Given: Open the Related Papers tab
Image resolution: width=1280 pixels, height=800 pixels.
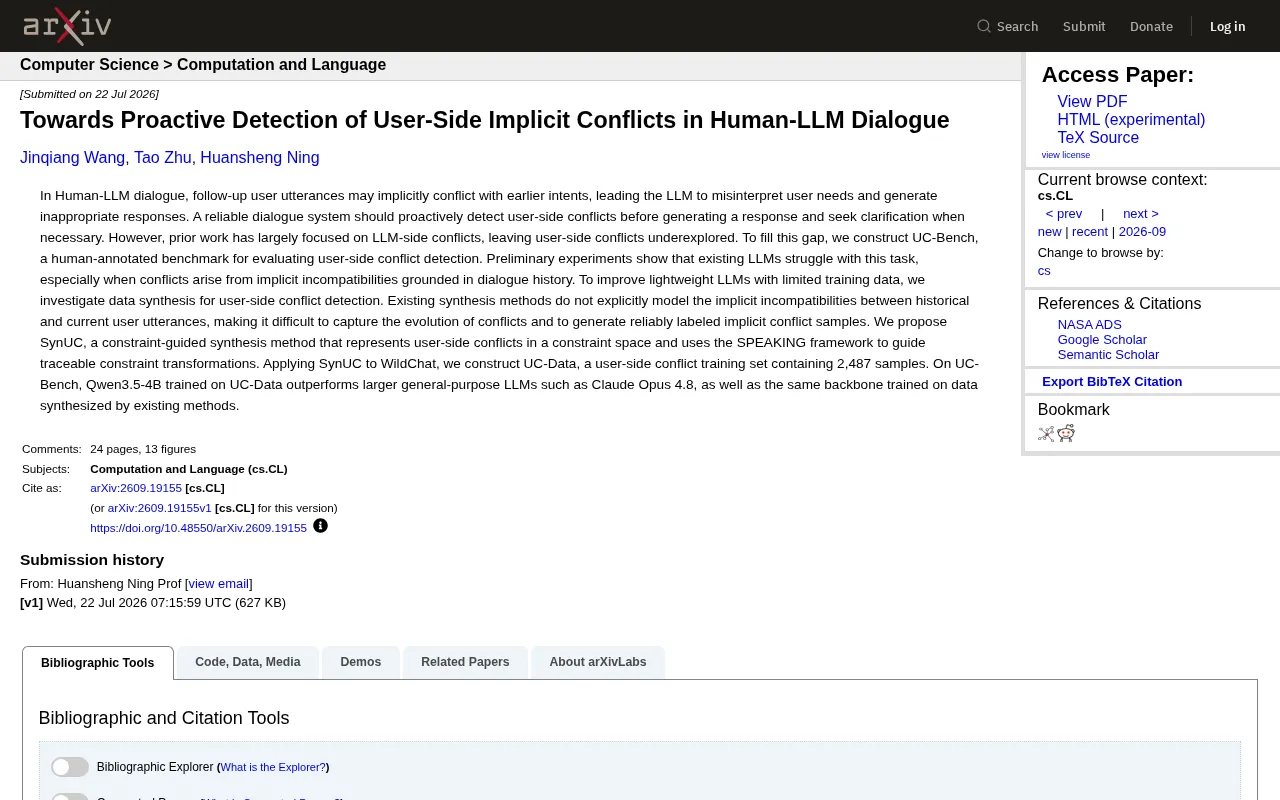Looking at the screenshot, I should click(x=465, y=662).
